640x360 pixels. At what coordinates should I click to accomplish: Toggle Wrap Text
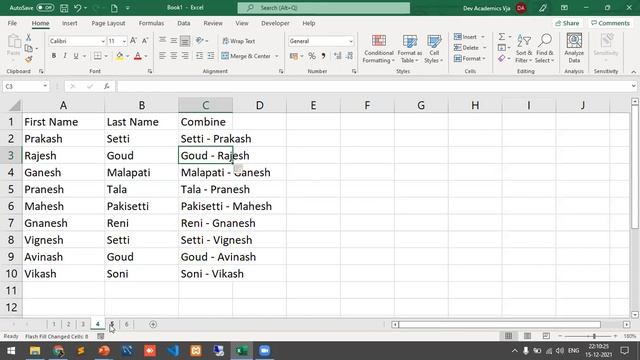click(x=239, y=41)
